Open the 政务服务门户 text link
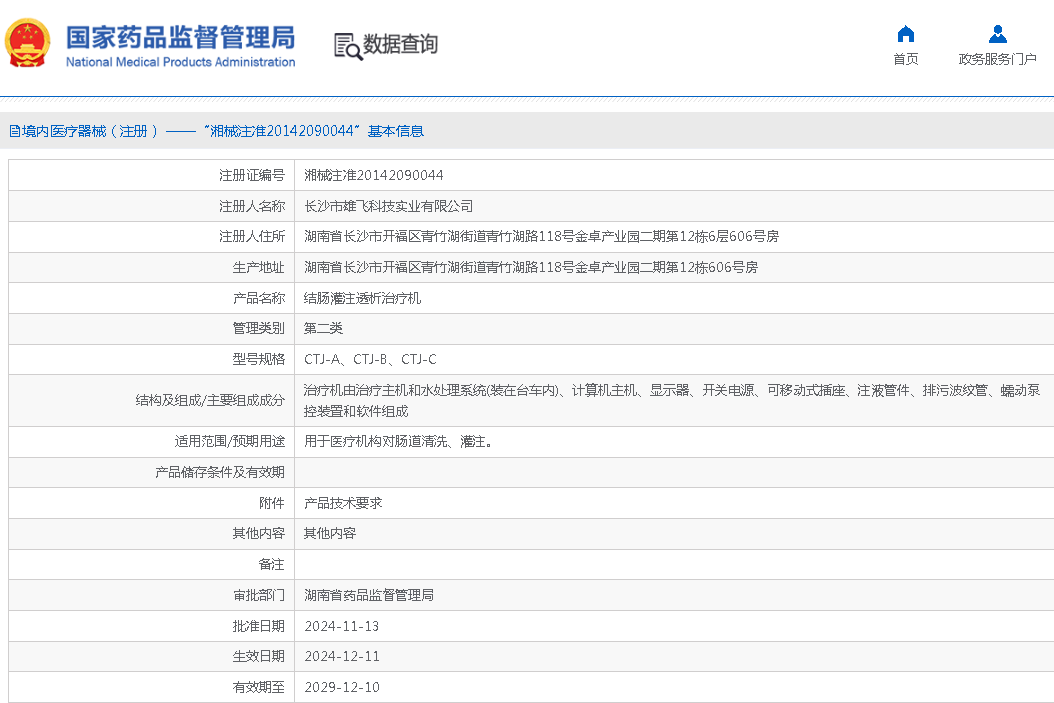1054x703 pixels. coord(997,60)
